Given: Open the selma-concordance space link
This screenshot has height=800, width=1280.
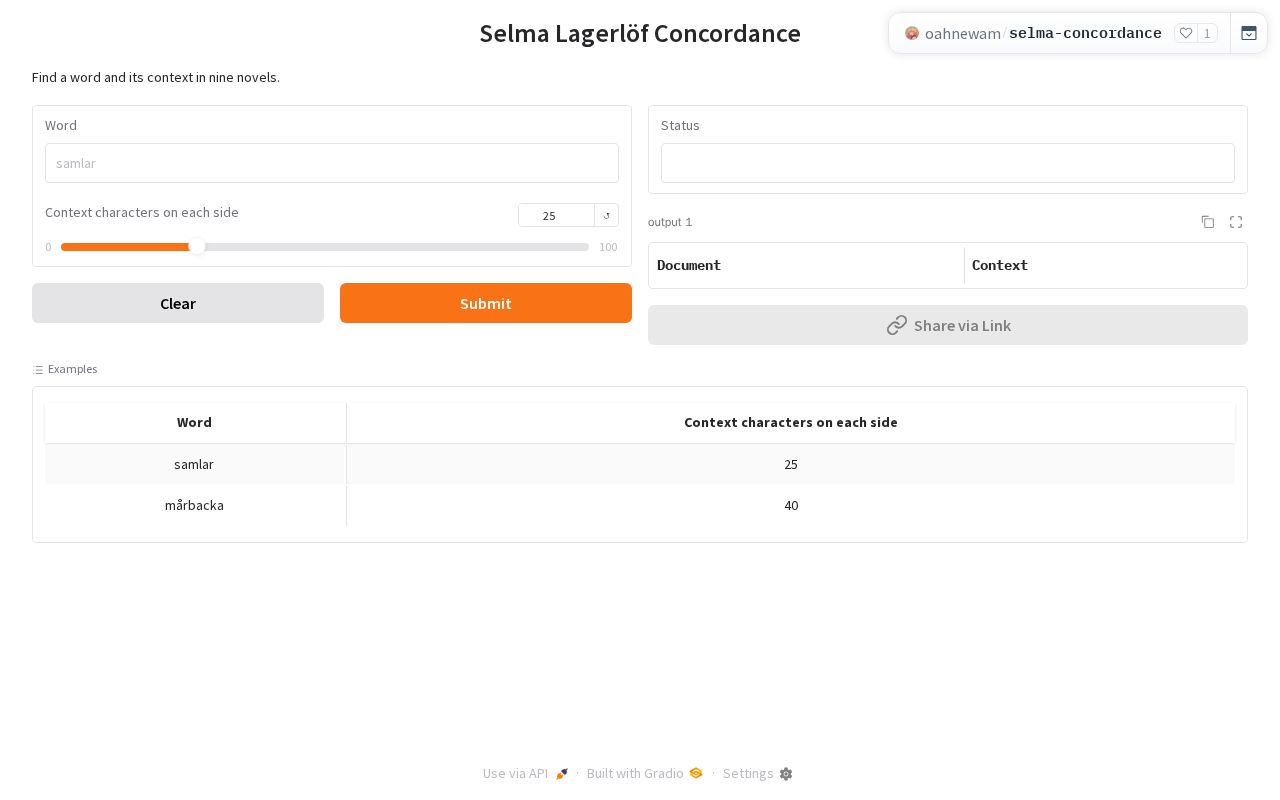Looking at the screenshot, I should coord(1085,33).
